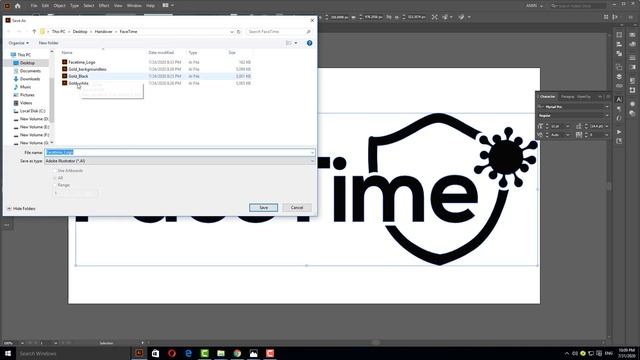This screenshot has height=360, width=640.
Task: Open the Photos app from taskbar
Action: [x=253, y=353]
